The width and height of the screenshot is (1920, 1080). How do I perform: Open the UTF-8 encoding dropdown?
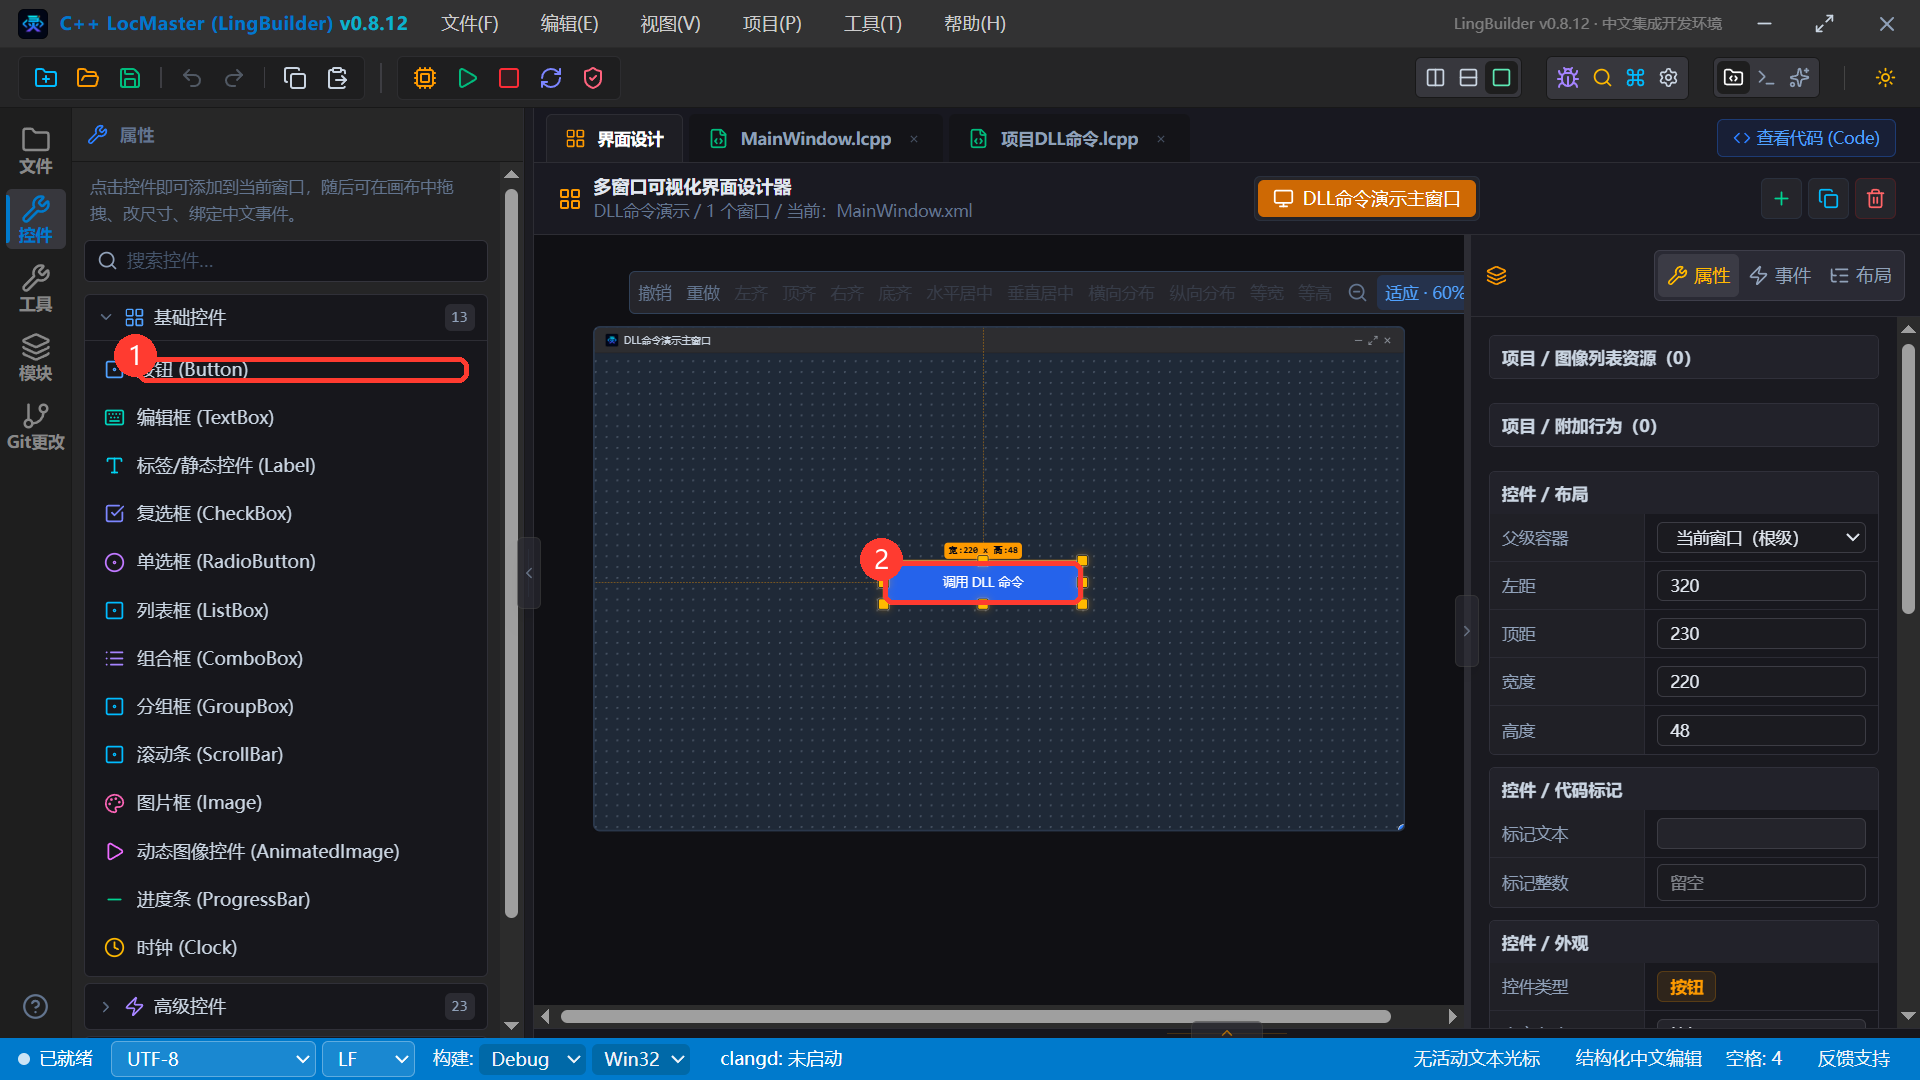[x=214, y=1059]
